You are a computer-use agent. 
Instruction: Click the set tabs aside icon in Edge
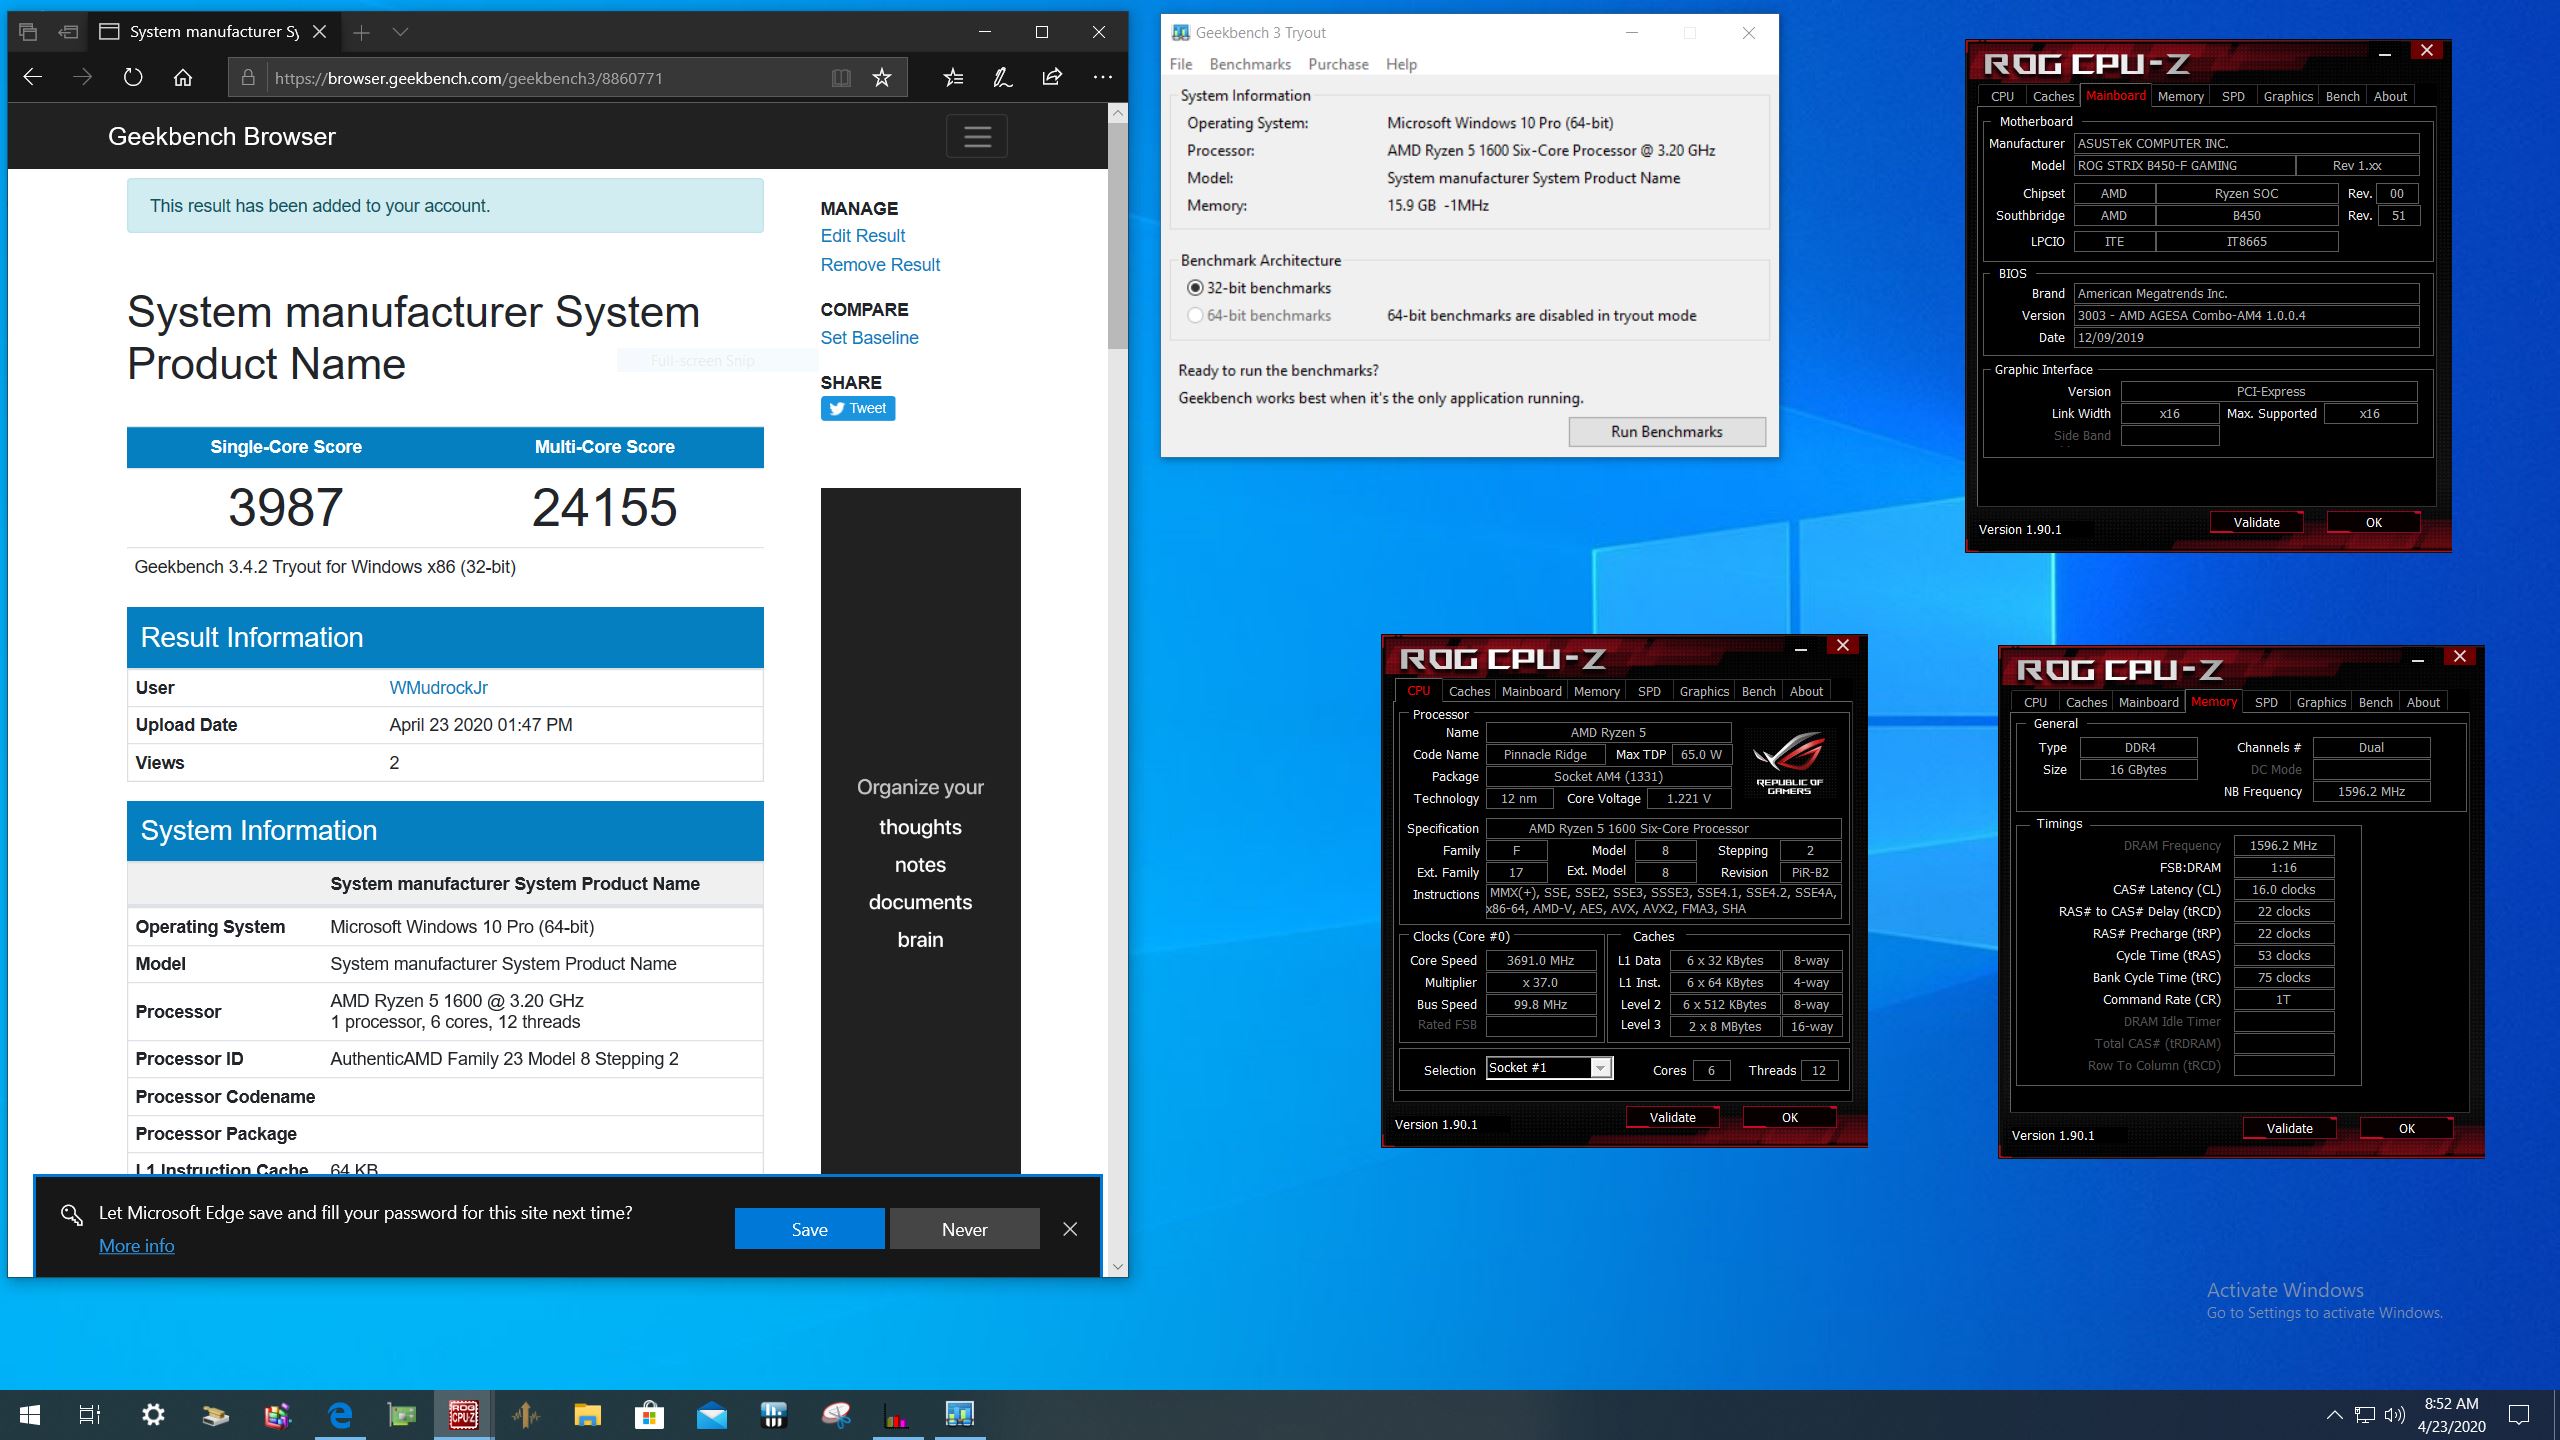pos(68,32)
